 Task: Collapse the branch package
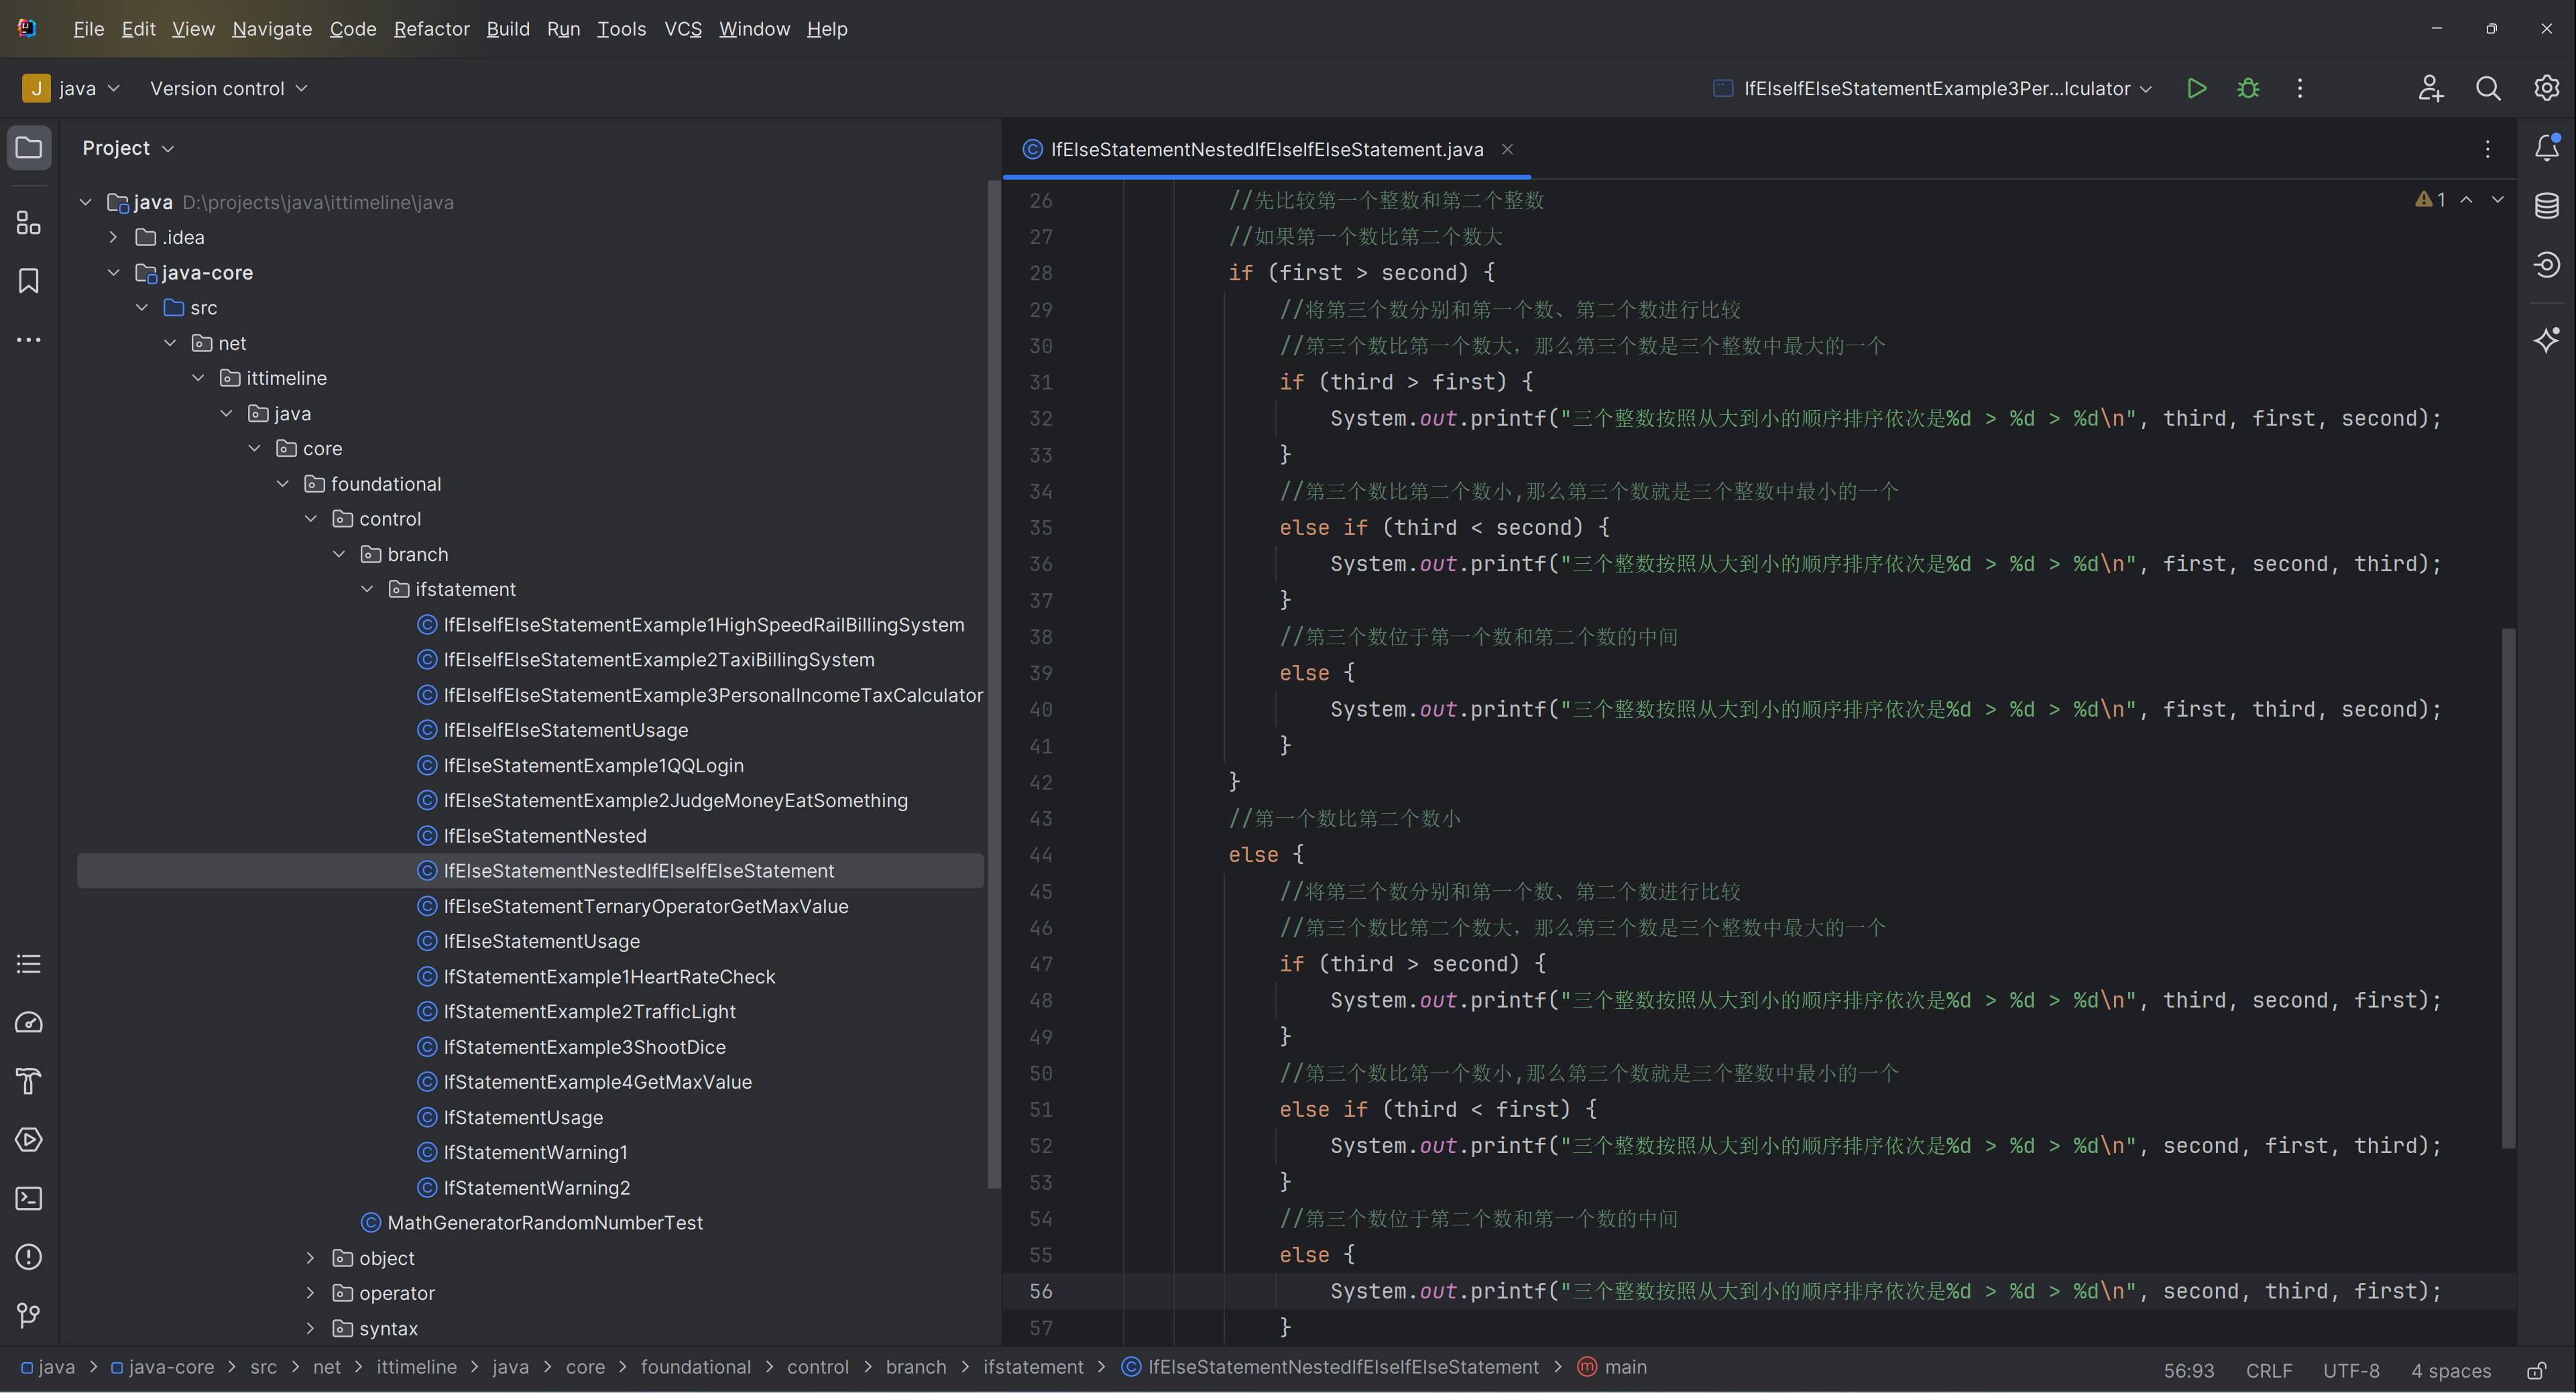339,554
